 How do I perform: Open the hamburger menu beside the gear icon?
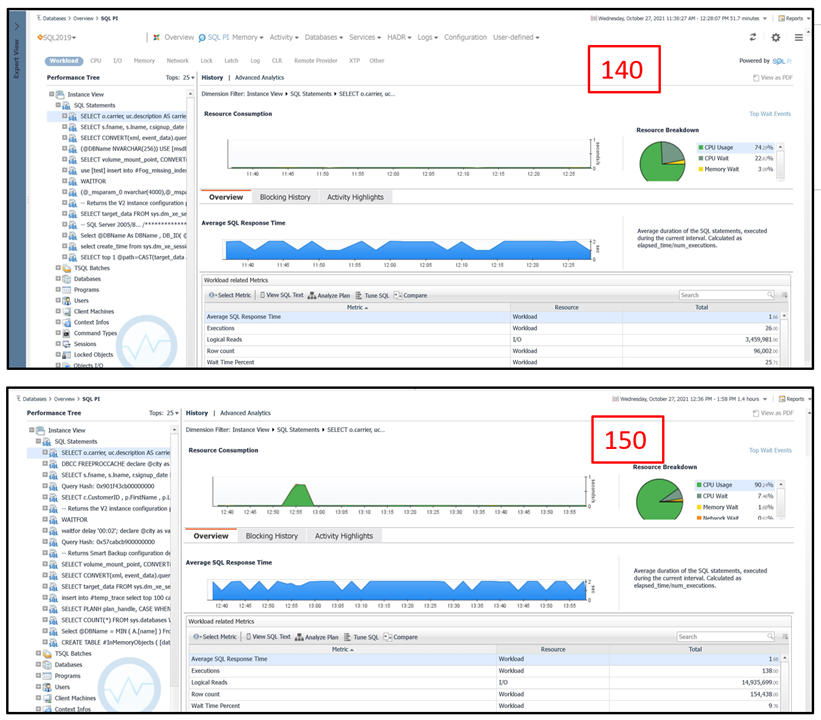[x=798, y=37]
